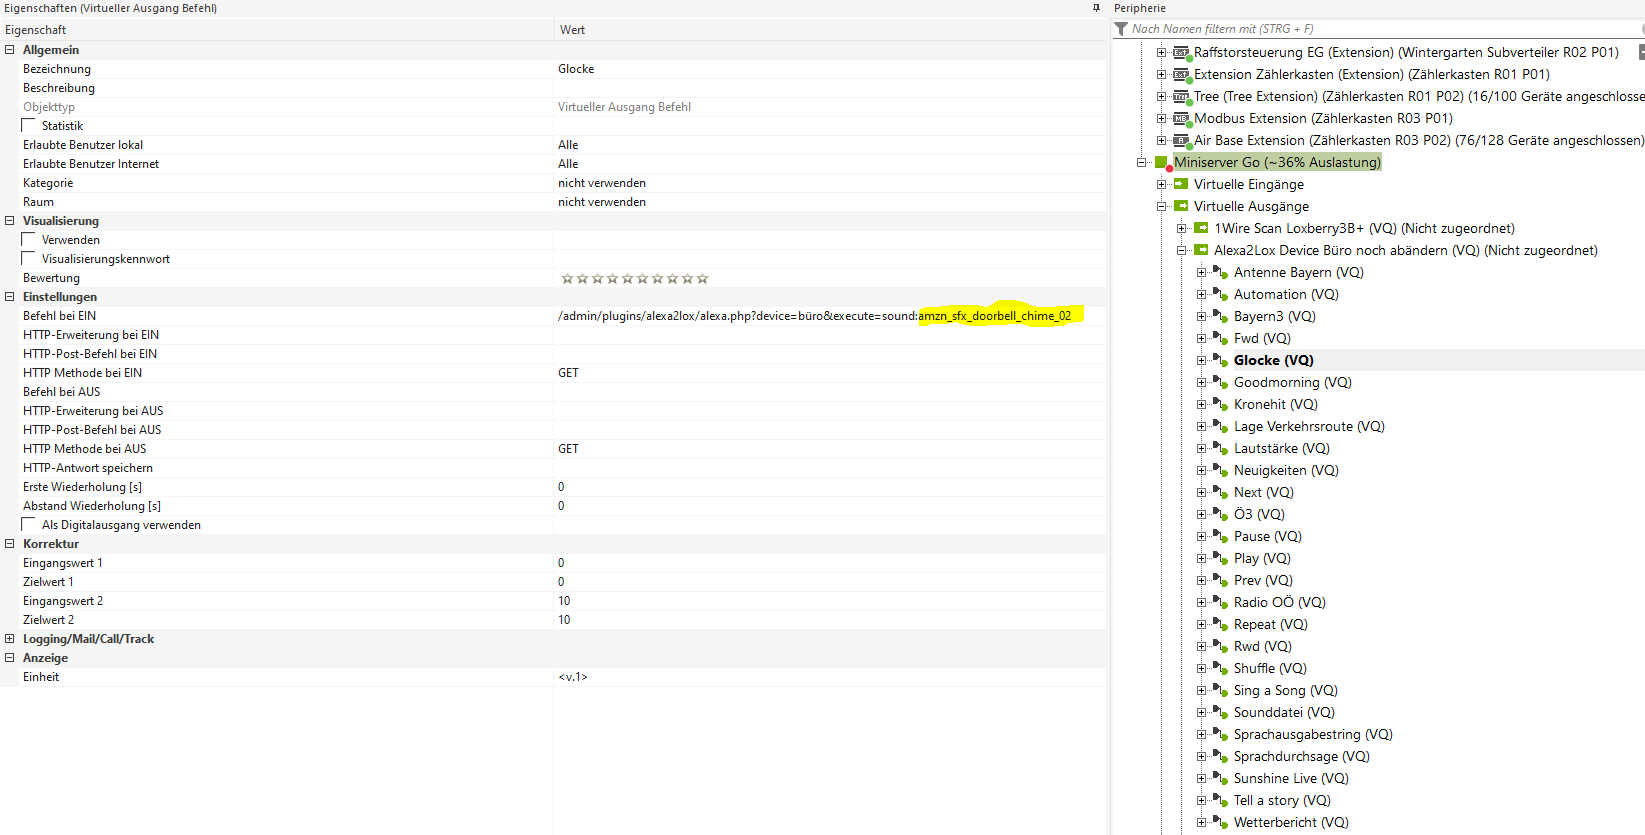Enable the Statistik checkbox
The height and width of the screenshot is (835, 1645).
pos(29,126)
